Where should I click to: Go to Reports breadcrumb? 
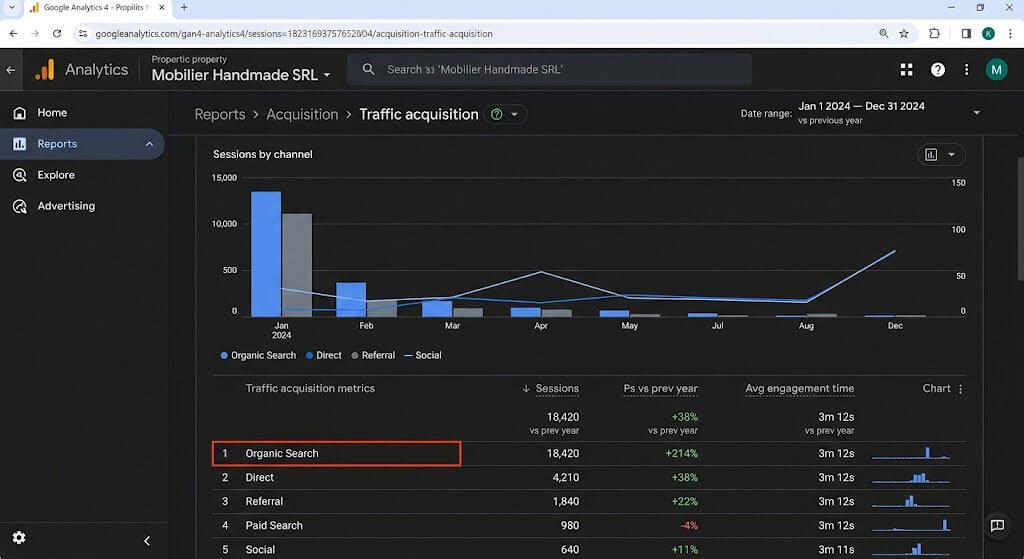coord(220,114)
